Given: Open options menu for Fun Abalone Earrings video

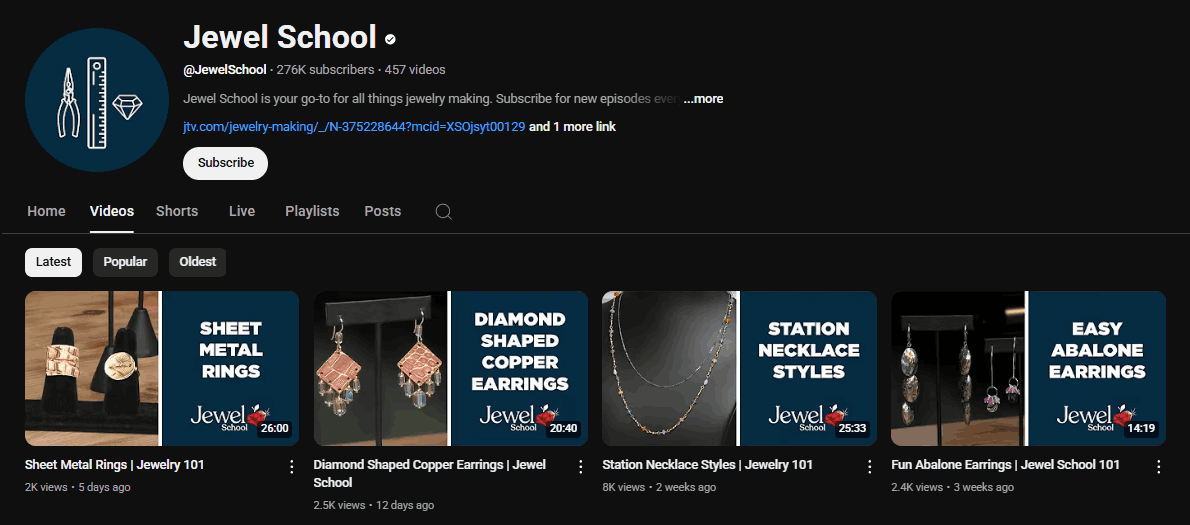Looking at the screenshot, I should pyautogui.click(x=1159, y=467).
